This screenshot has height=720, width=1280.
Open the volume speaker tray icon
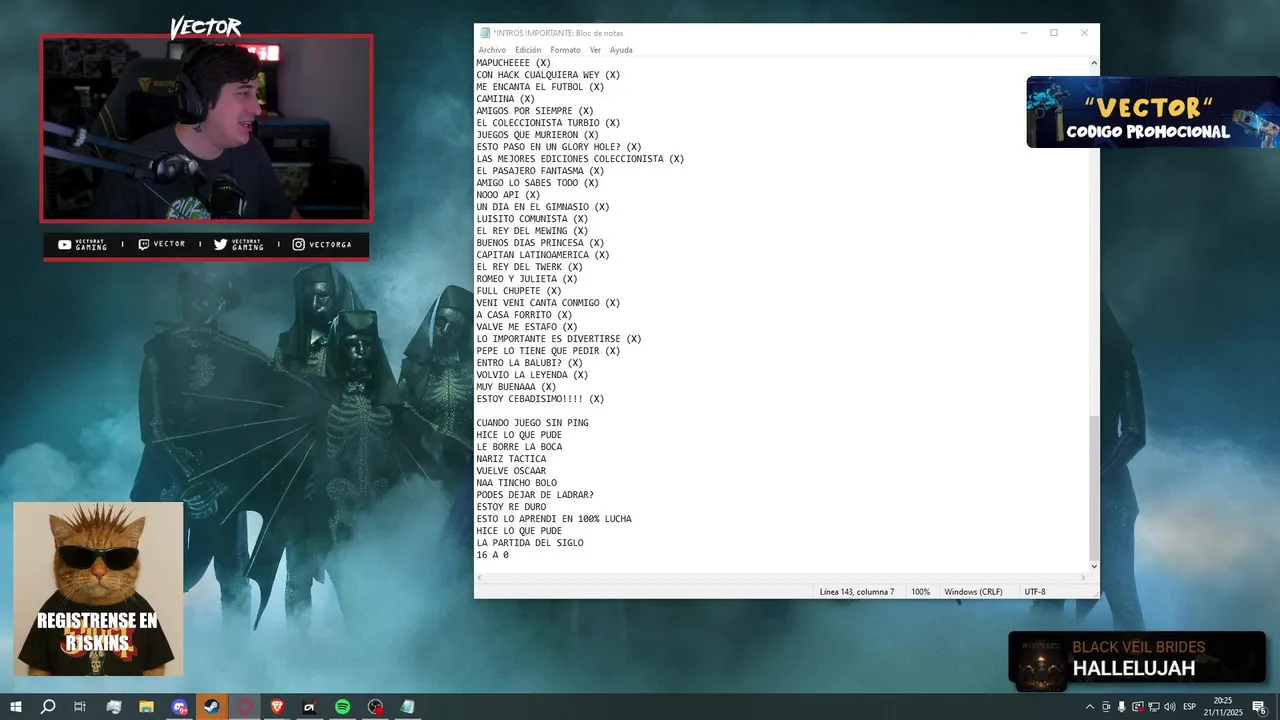click(1170, 707)
